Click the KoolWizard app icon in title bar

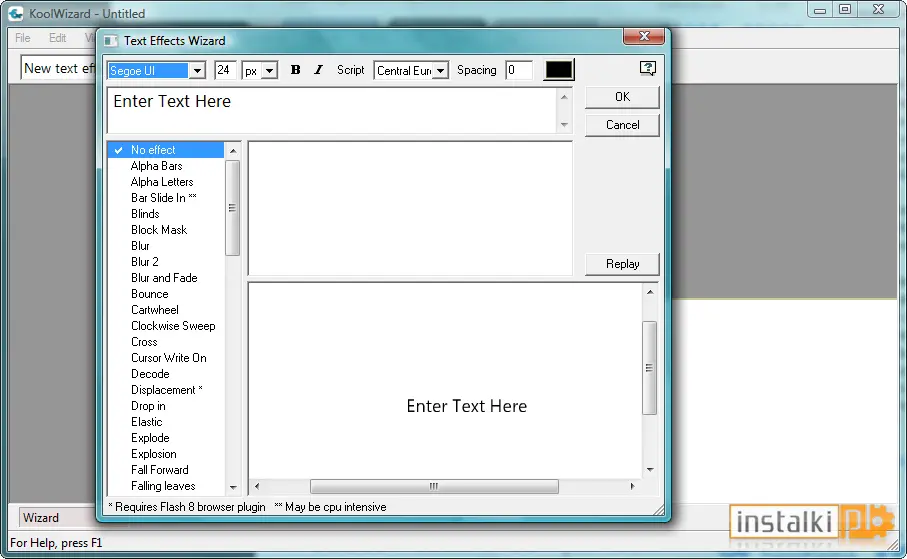pos(16,13)
